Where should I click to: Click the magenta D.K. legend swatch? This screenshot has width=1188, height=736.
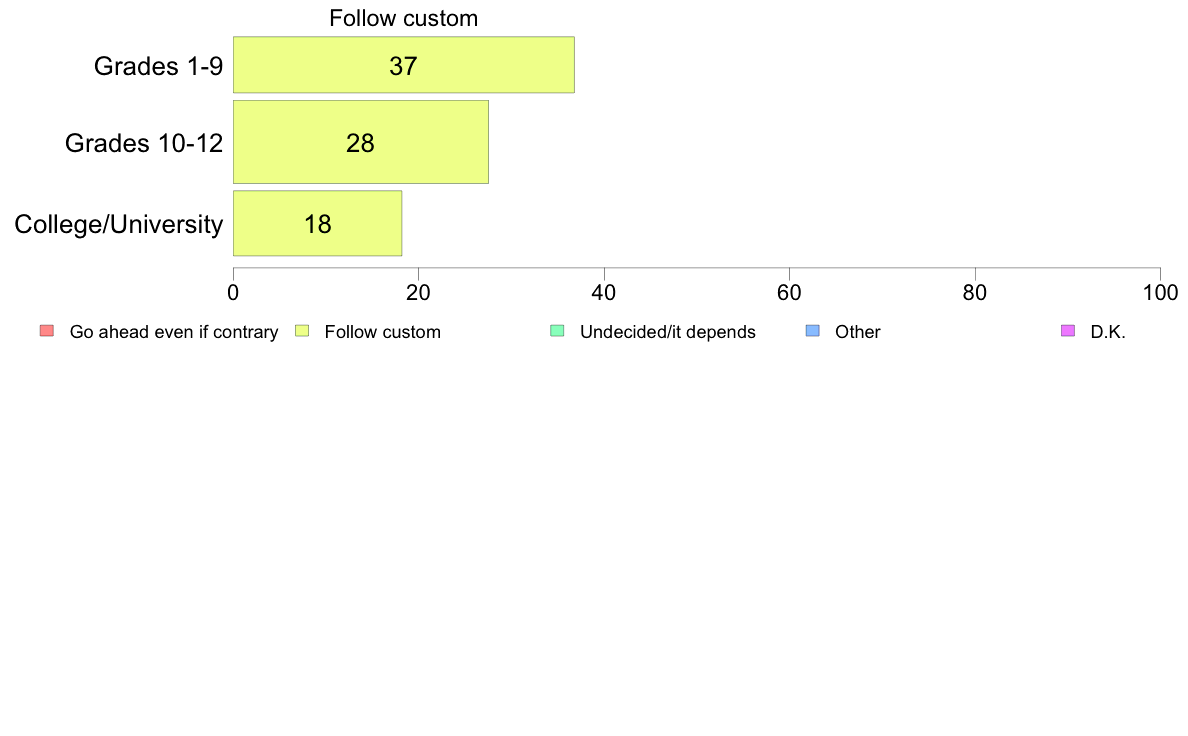[x=1068, y=330]
